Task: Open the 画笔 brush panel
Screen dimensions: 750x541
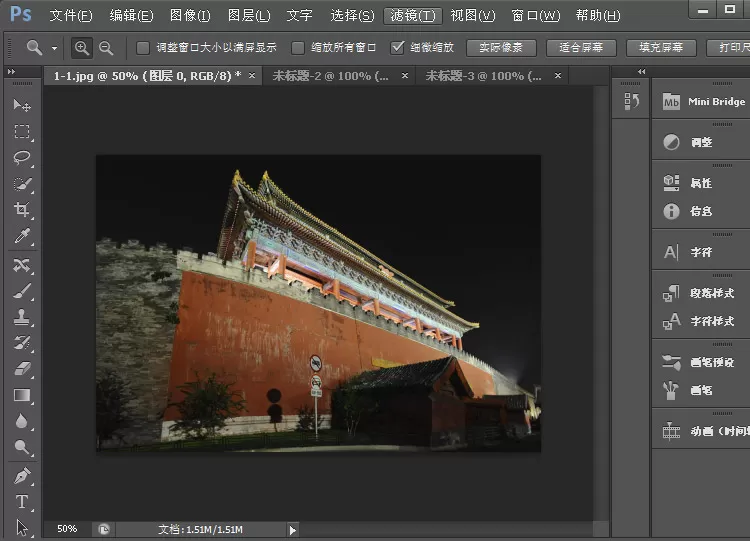Action: pyautogui.click(x=687, y=390)
